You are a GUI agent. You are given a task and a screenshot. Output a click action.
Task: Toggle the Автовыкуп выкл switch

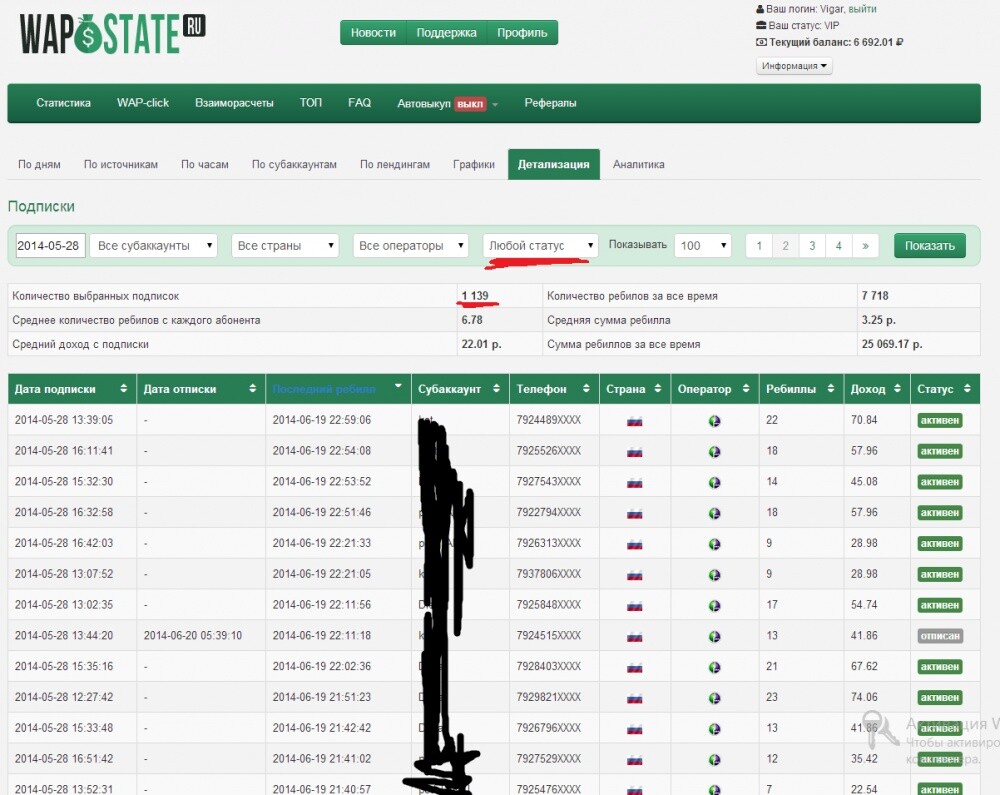pyautogui.click(x=470, y=103)
